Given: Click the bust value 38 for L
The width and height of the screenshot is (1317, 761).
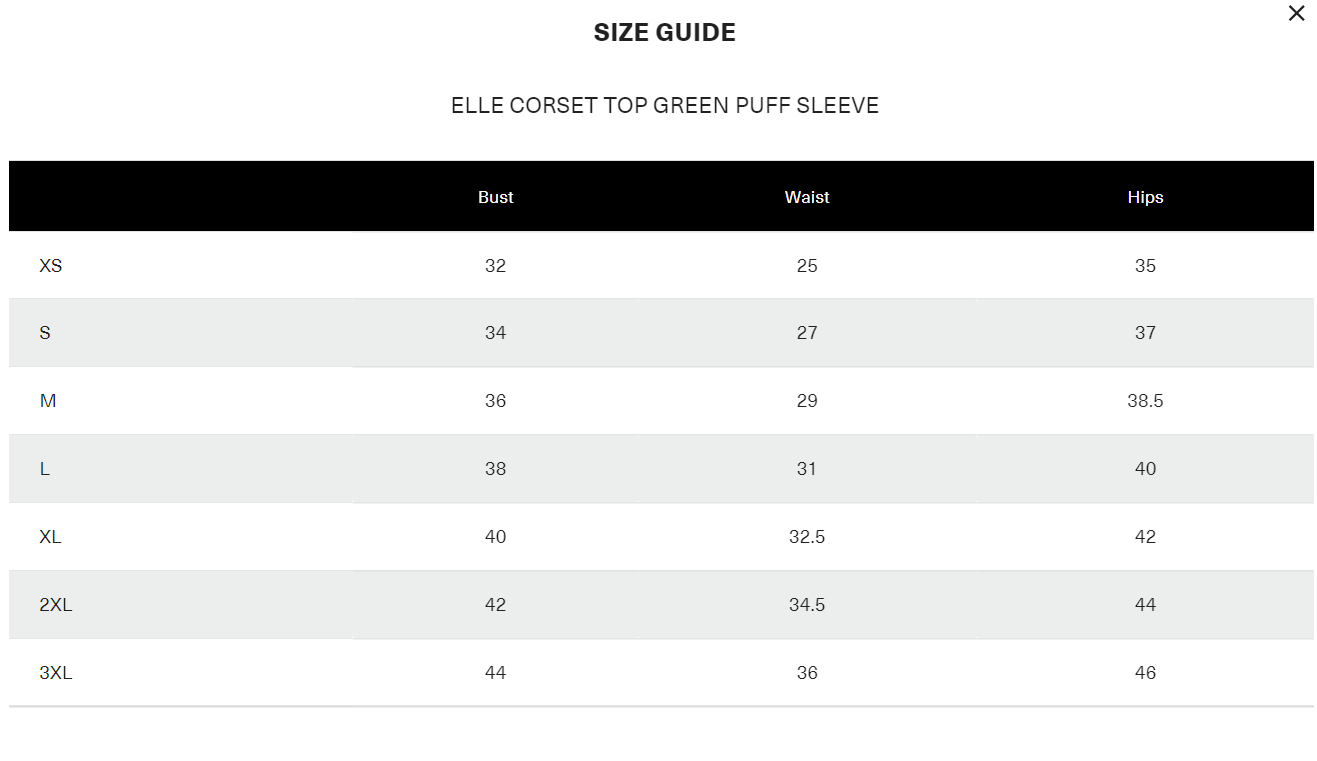Looking at the screenshot, I should pos(495,469).
